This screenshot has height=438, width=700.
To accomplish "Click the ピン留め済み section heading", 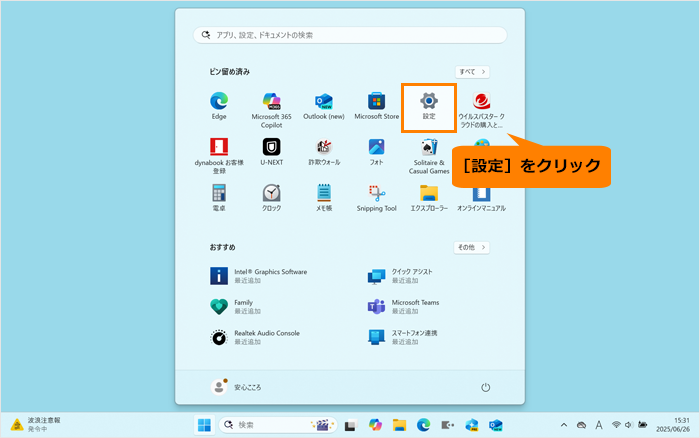I will (229, 72).
